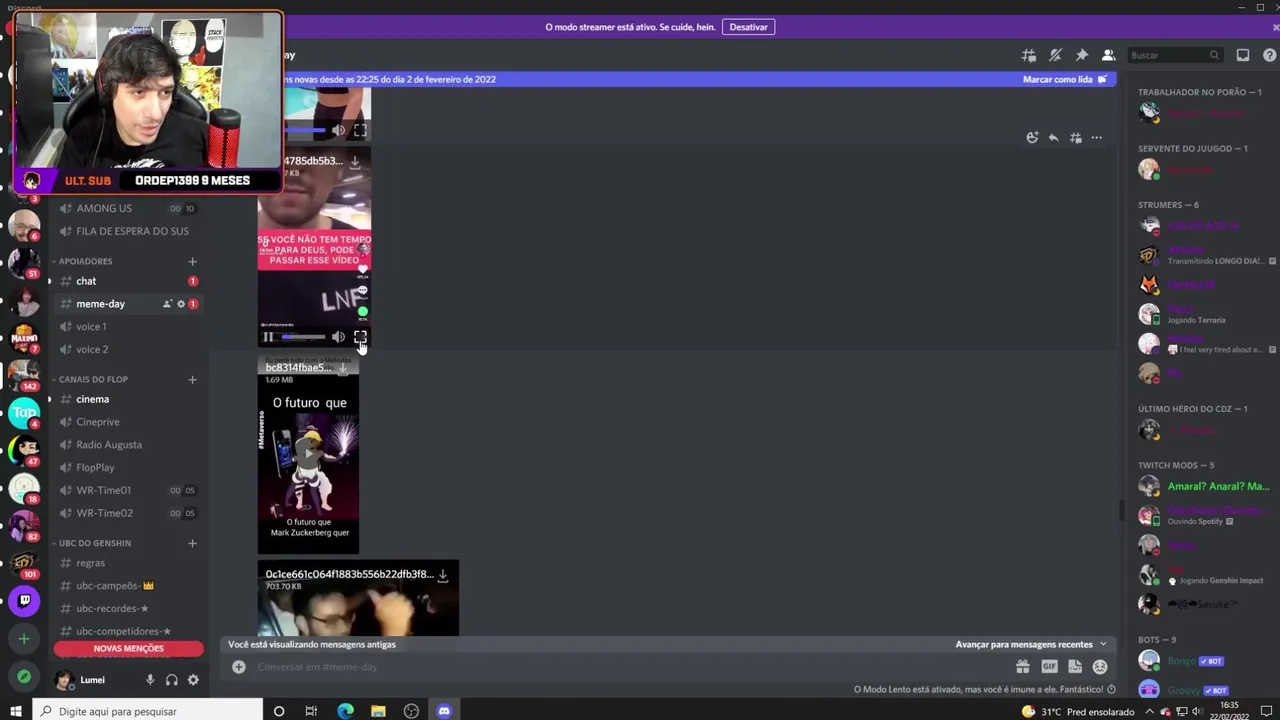Play the O futuro que video thumbnail
1280x720 pixels.
tap(308, 453)
